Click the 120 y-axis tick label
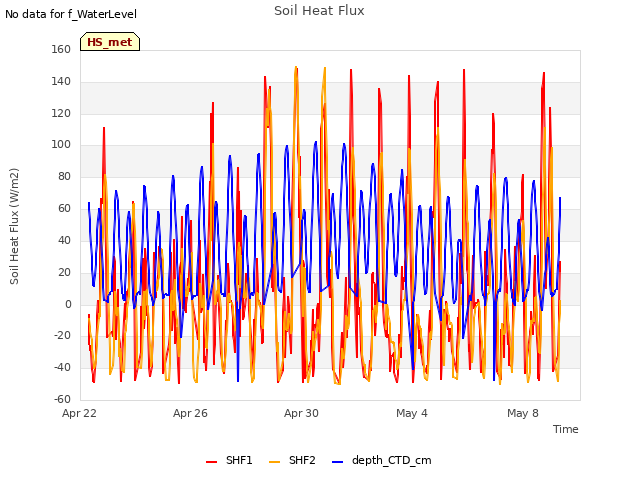640x480 pixels. tap(61, 113)
